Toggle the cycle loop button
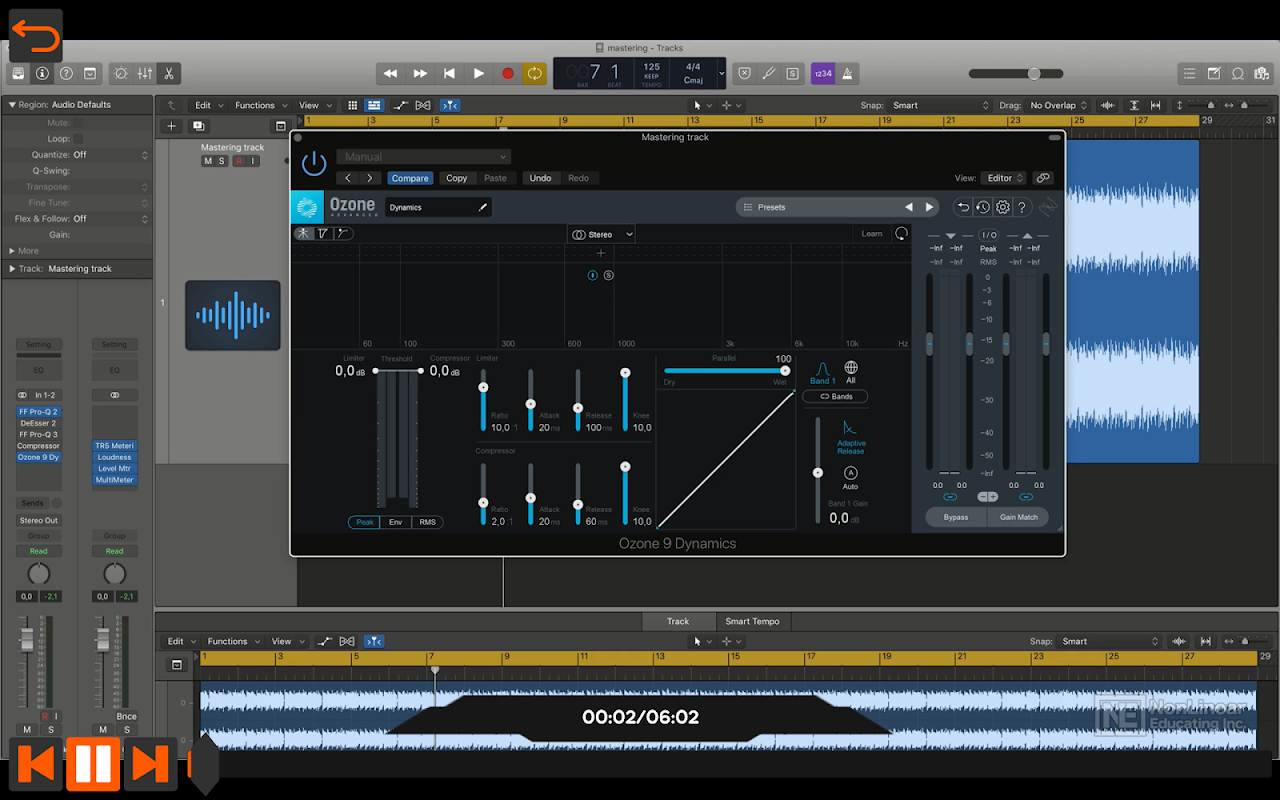The width and height of the screenshot is (1280, 800). tap(535, 73)
